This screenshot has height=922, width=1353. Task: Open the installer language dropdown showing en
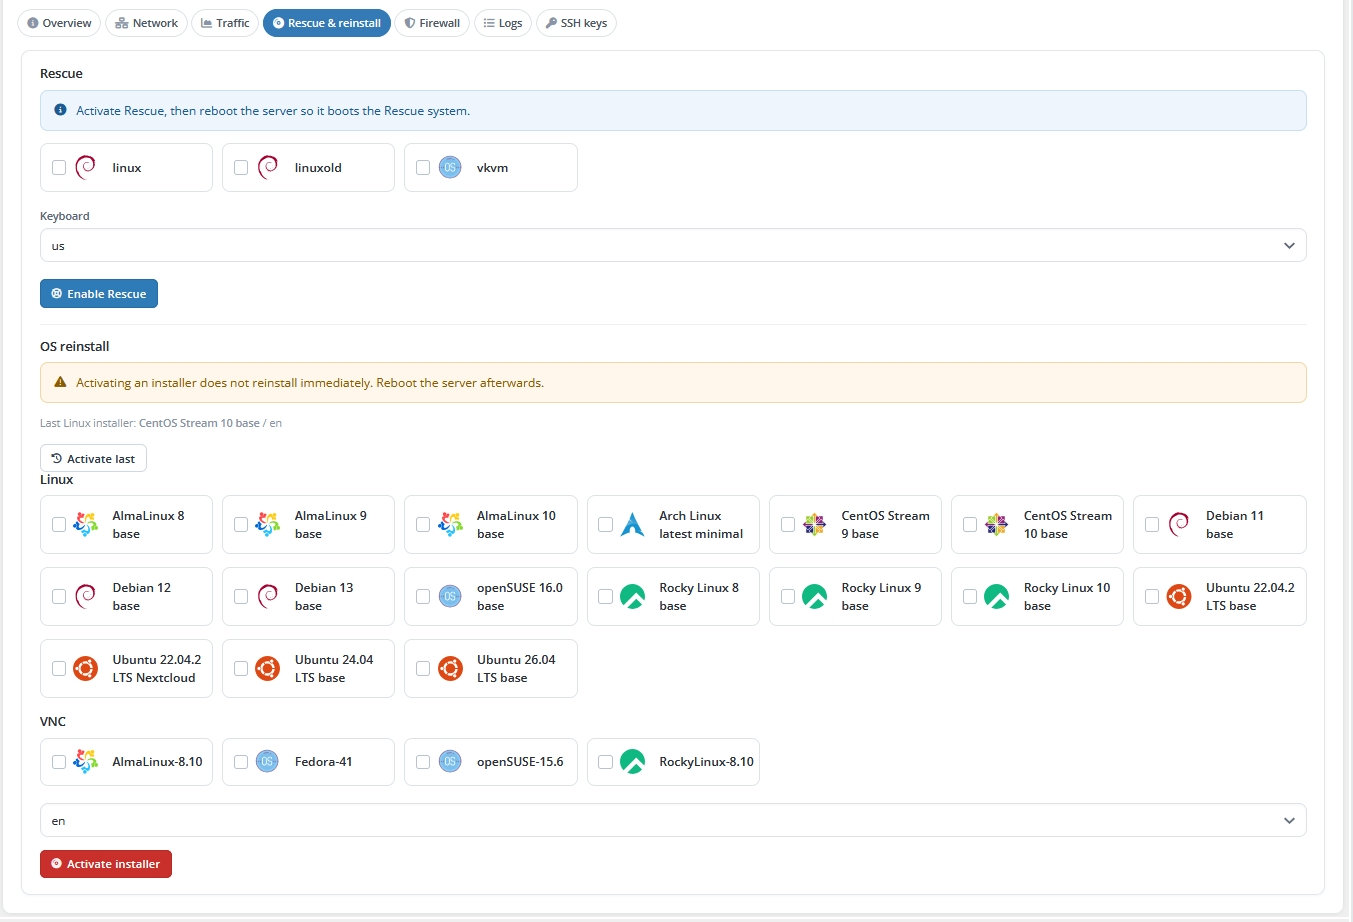click(x=673, y=820)
